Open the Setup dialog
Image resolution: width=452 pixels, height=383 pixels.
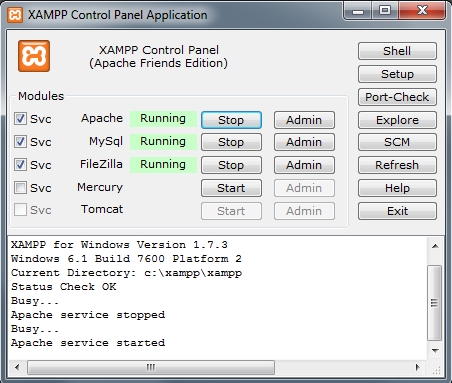(397, 74)
